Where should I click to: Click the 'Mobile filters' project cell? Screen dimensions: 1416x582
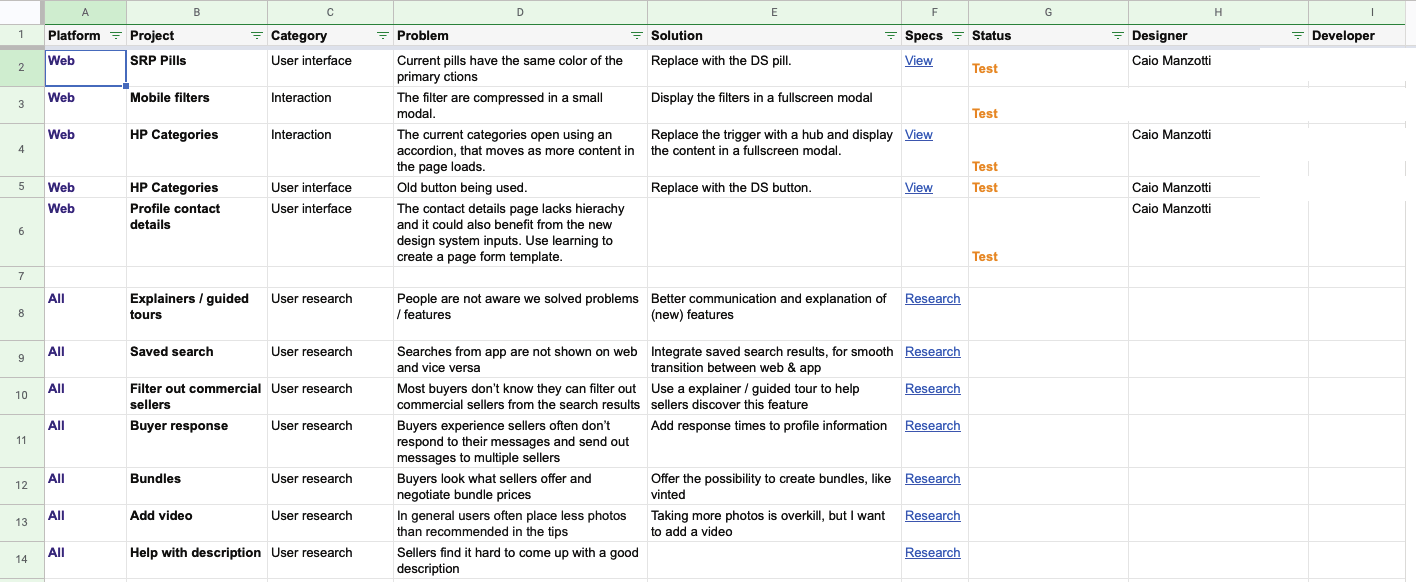197,105
